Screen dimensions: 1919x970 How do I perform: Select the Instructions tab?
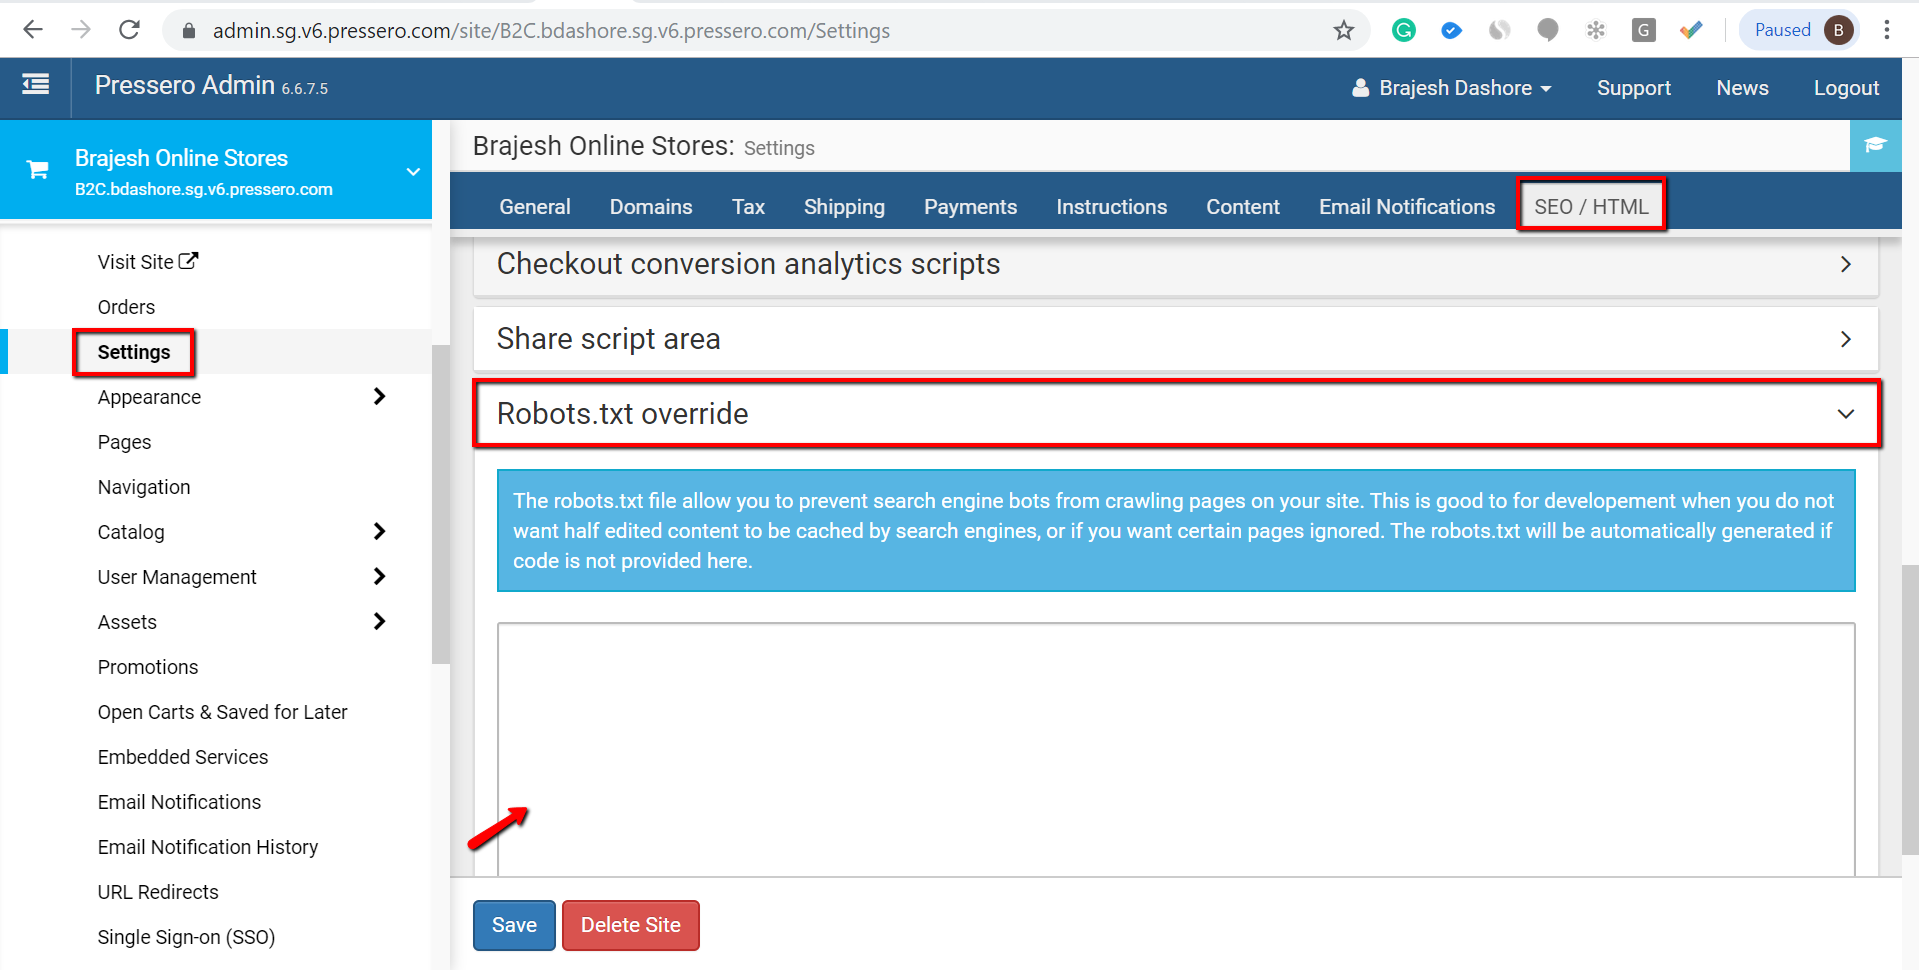1111,207
